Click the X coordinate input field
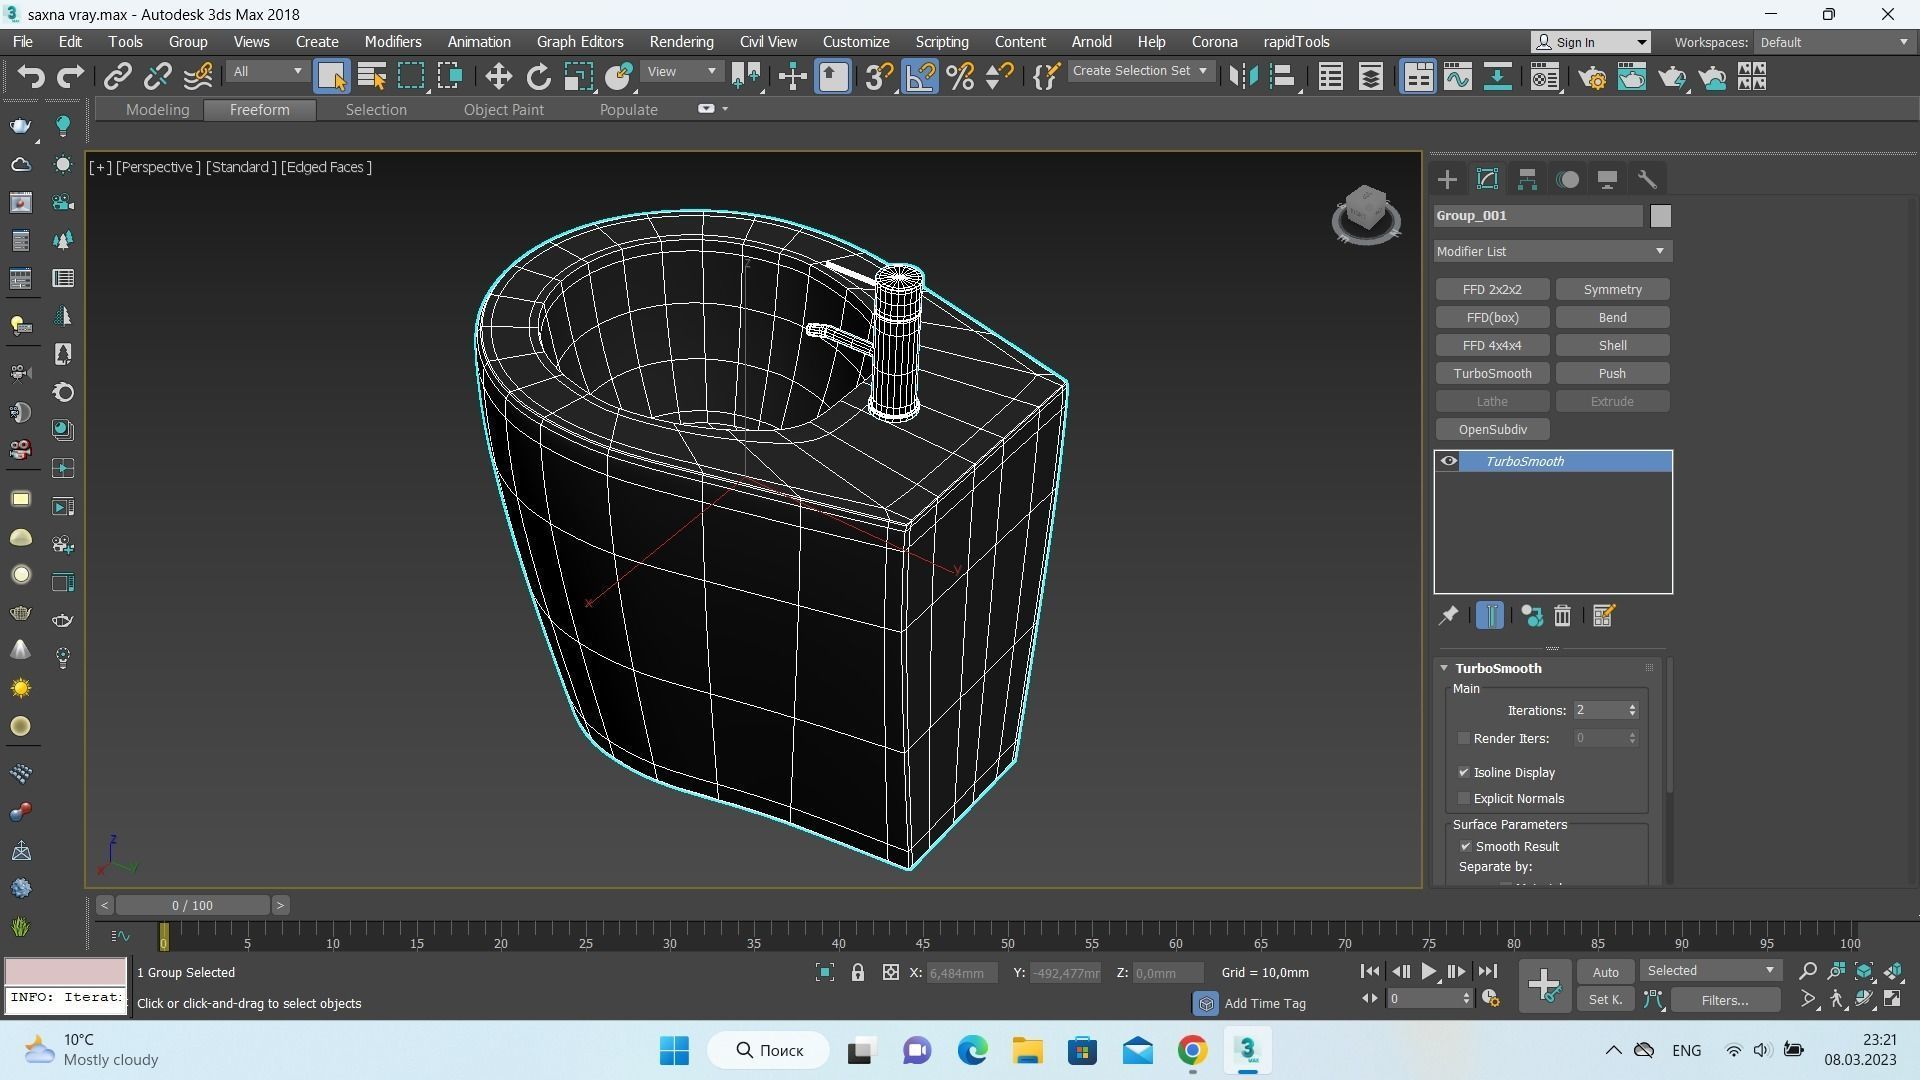 point(962,973)
